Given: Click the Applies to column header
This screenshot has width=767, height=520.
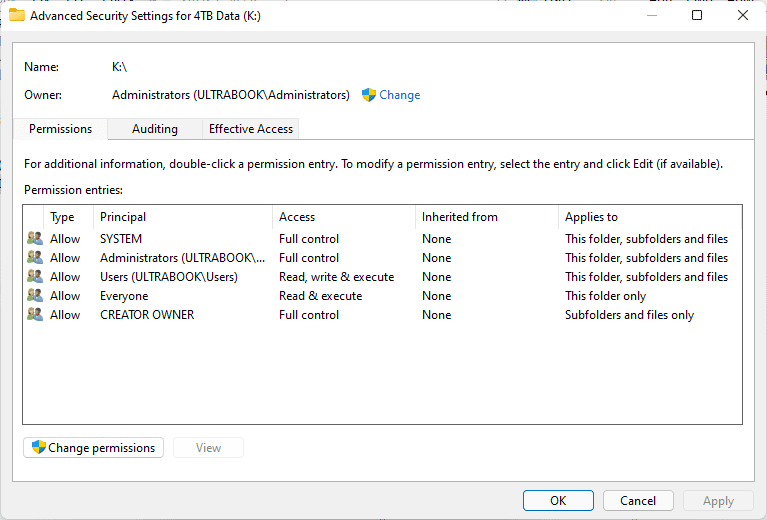Looking at the screenshot, I should click(650, 217).
